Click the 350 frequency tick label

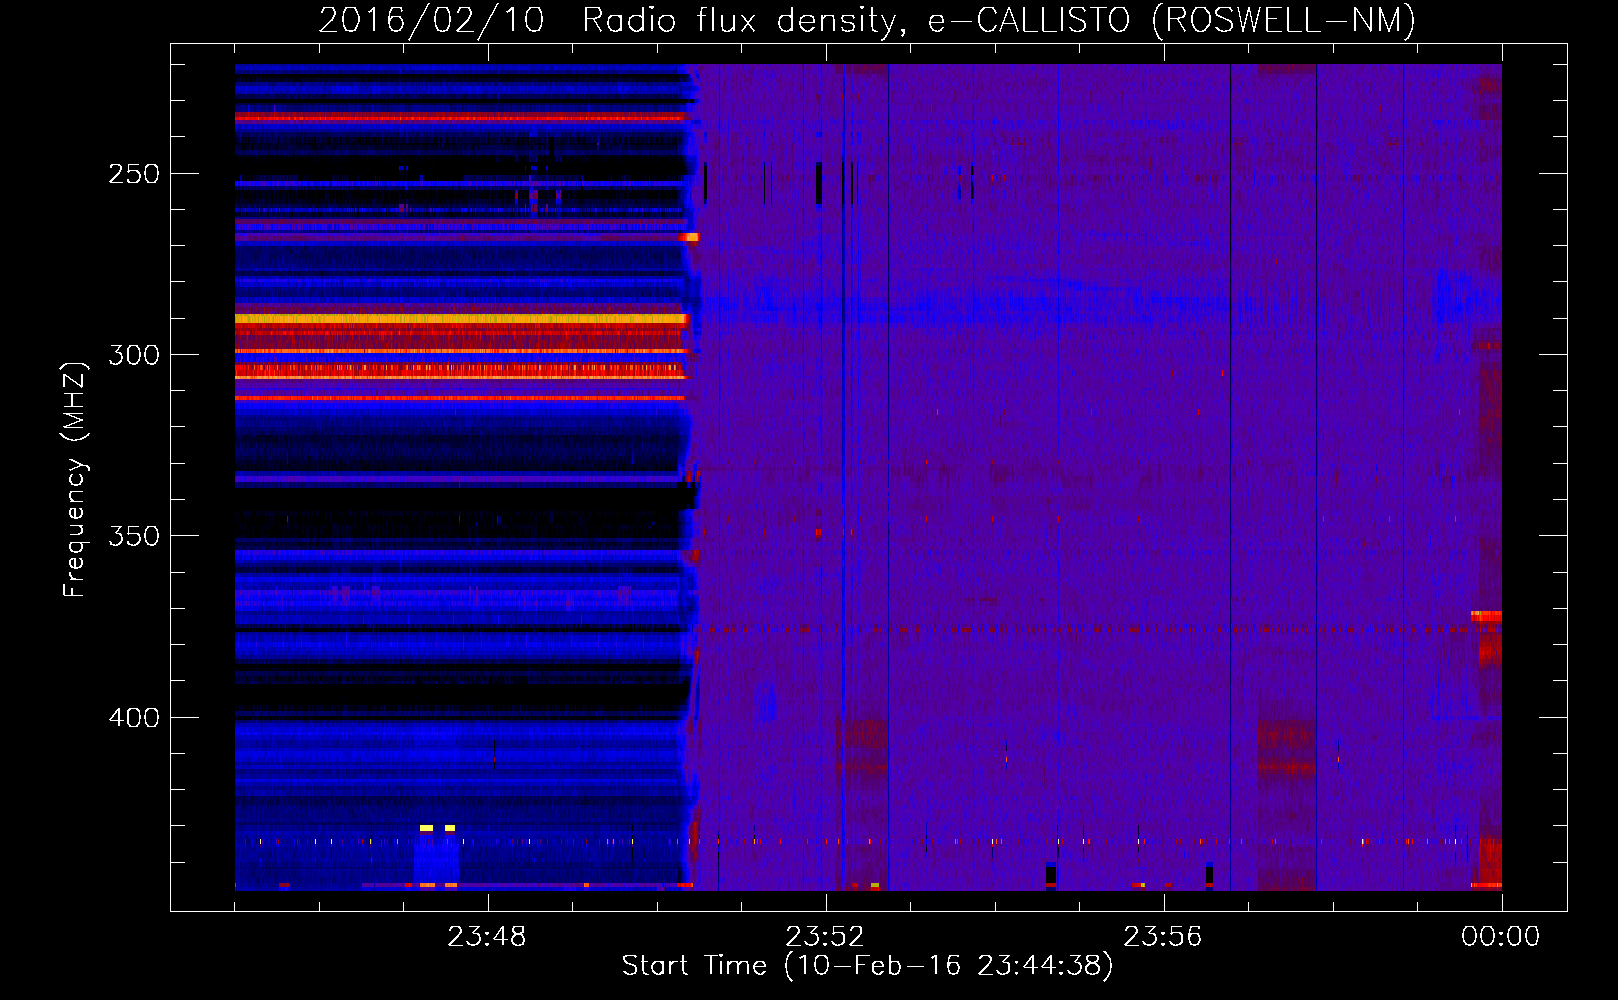[134, 536]
